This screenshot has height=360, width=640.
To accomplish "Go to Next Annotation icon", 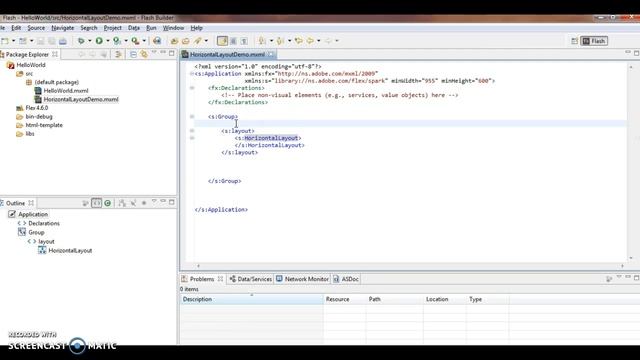I will click(262, 41).
